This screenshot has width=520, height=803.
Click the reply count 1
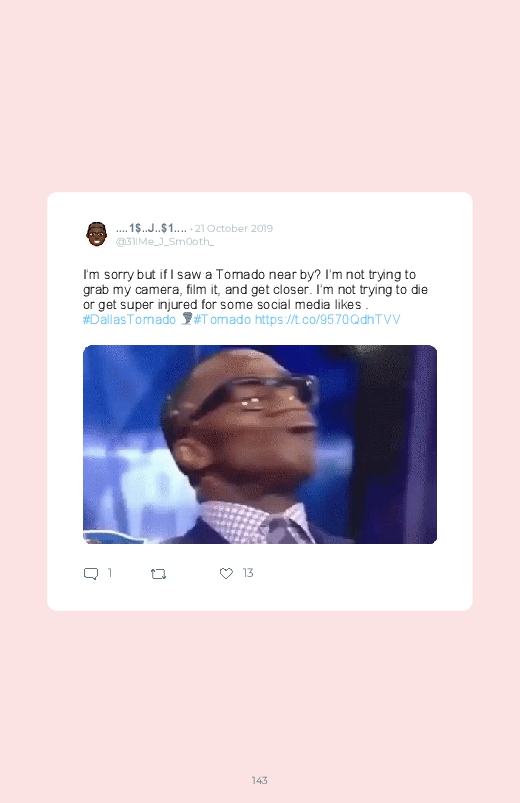pos(110,573)
